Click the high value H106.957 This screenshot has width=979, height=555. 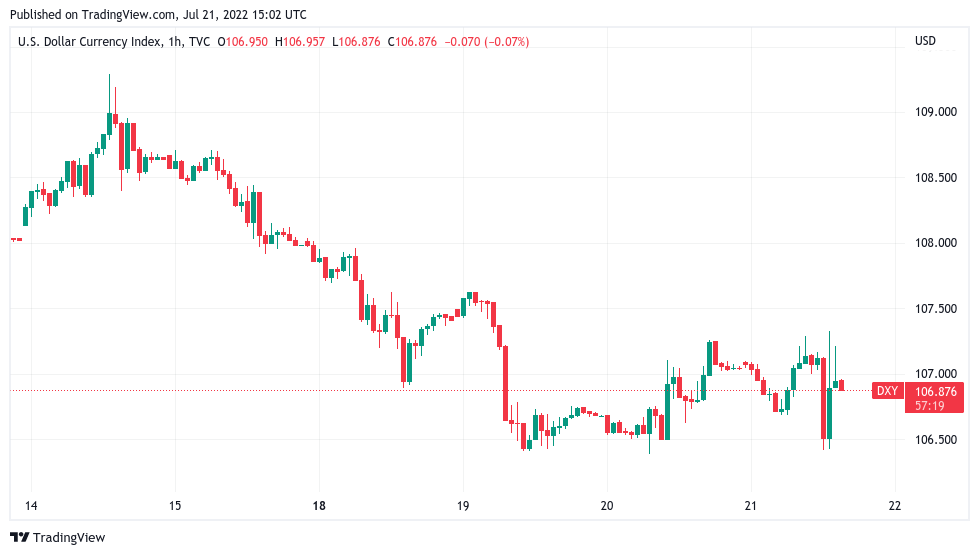pos(305,41)
